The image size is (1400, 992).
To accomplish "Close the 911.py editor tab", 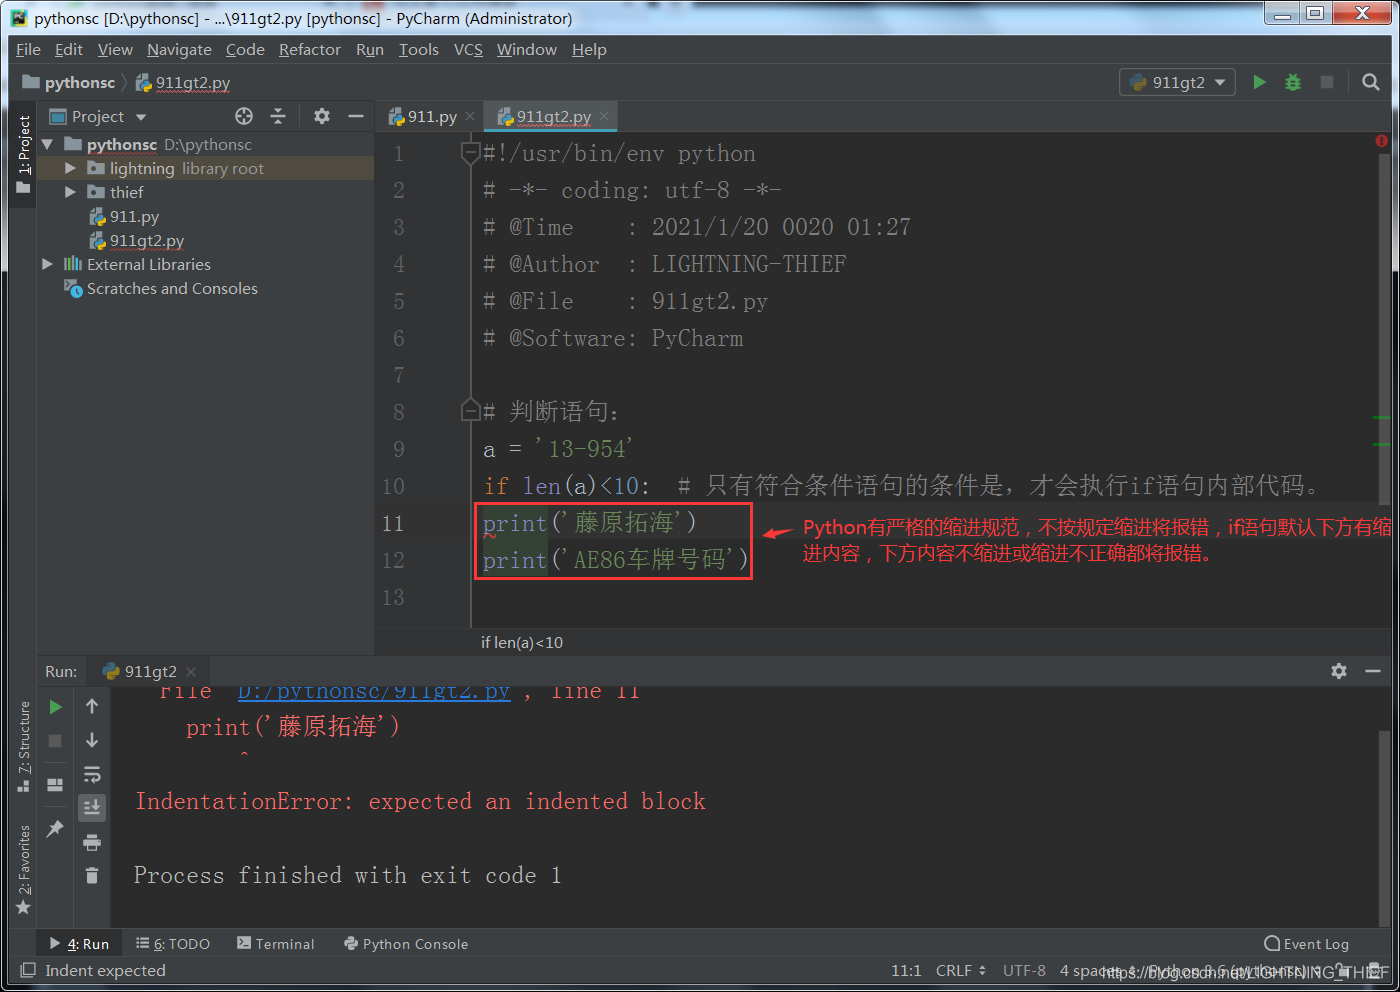I will pyautogui.click(x=470, y=116).
